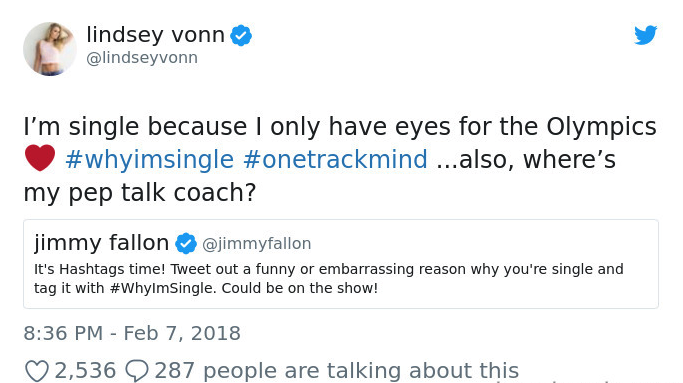Open Lindsey Vonn's profile picture
Viewport: 683px width, 383px height.
click(50, 49)
